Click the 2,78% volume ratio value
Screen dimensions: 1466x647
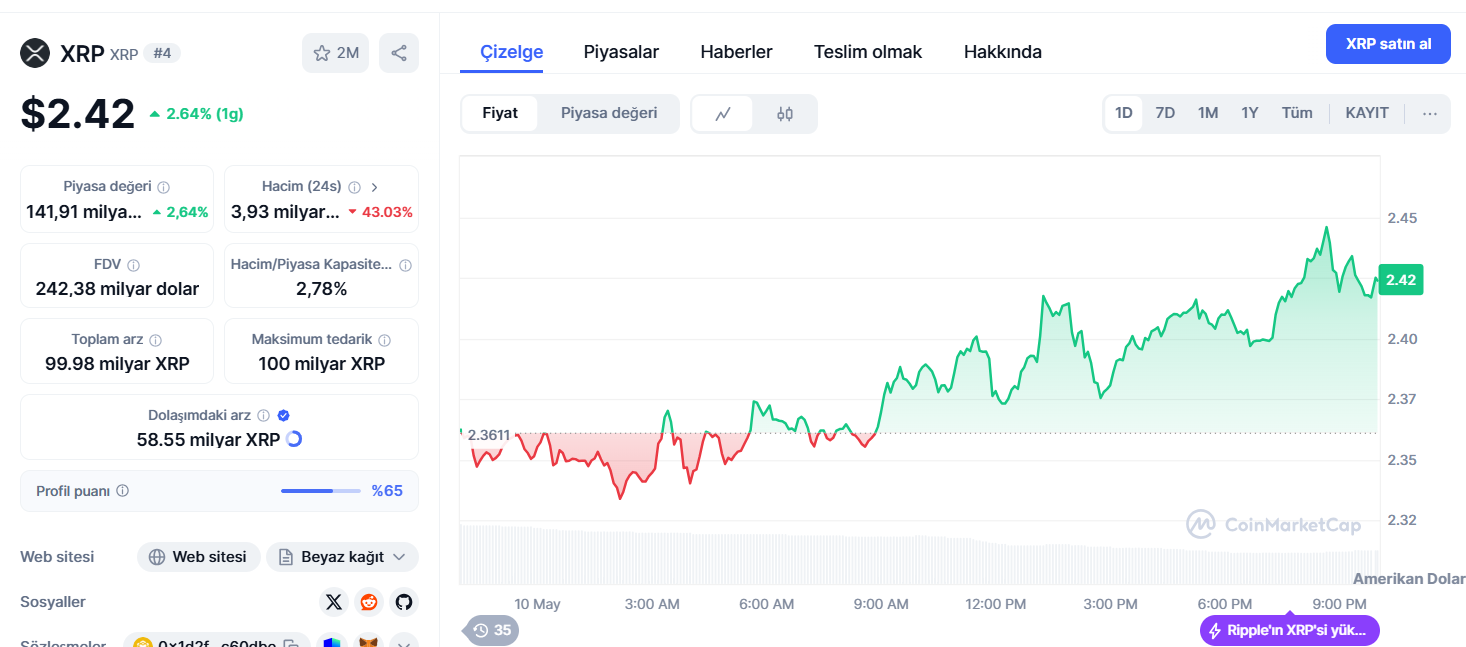(x=321, y=289)
